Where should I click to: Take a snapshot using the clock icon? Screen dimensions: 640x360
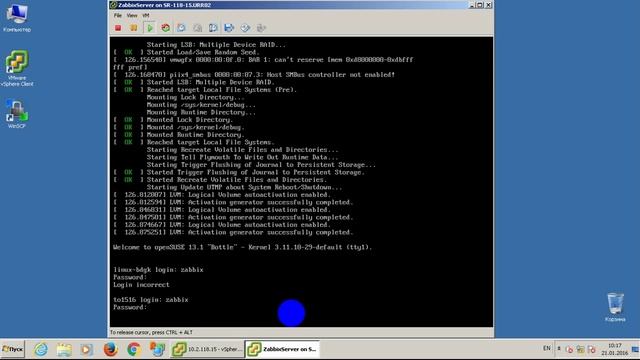[x=181, y=28]
